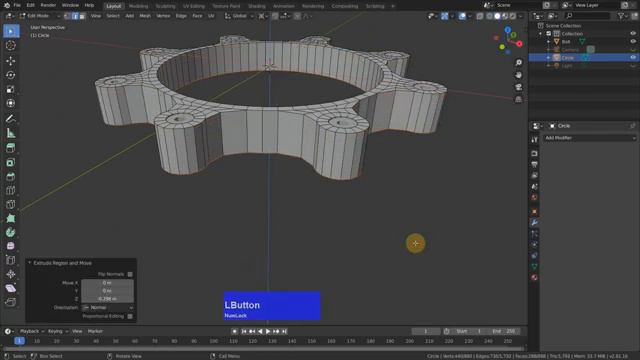
Task: Click the outliner search field
Action: (588, 16)
